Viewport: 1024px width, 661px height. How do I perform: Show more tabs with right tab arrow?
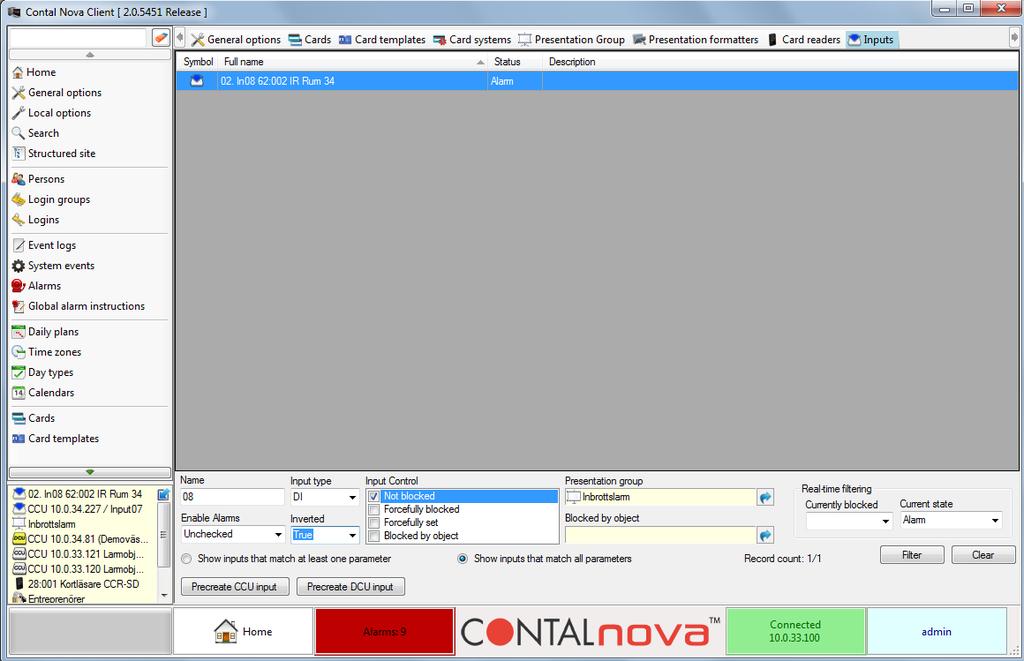pyautogui.click(x=1014, y=38)
